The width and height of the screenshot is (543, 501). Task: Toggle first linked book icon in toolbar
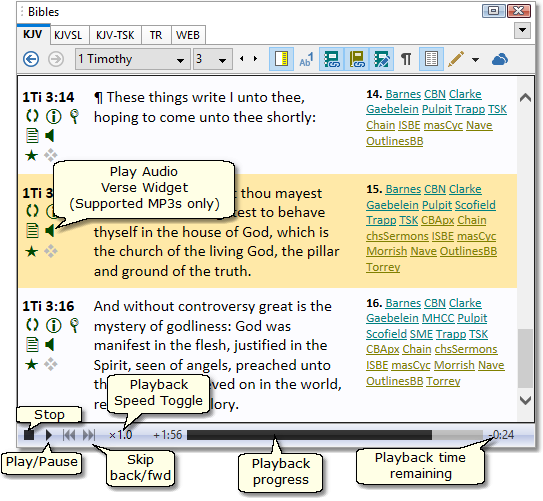pos(332,59)
